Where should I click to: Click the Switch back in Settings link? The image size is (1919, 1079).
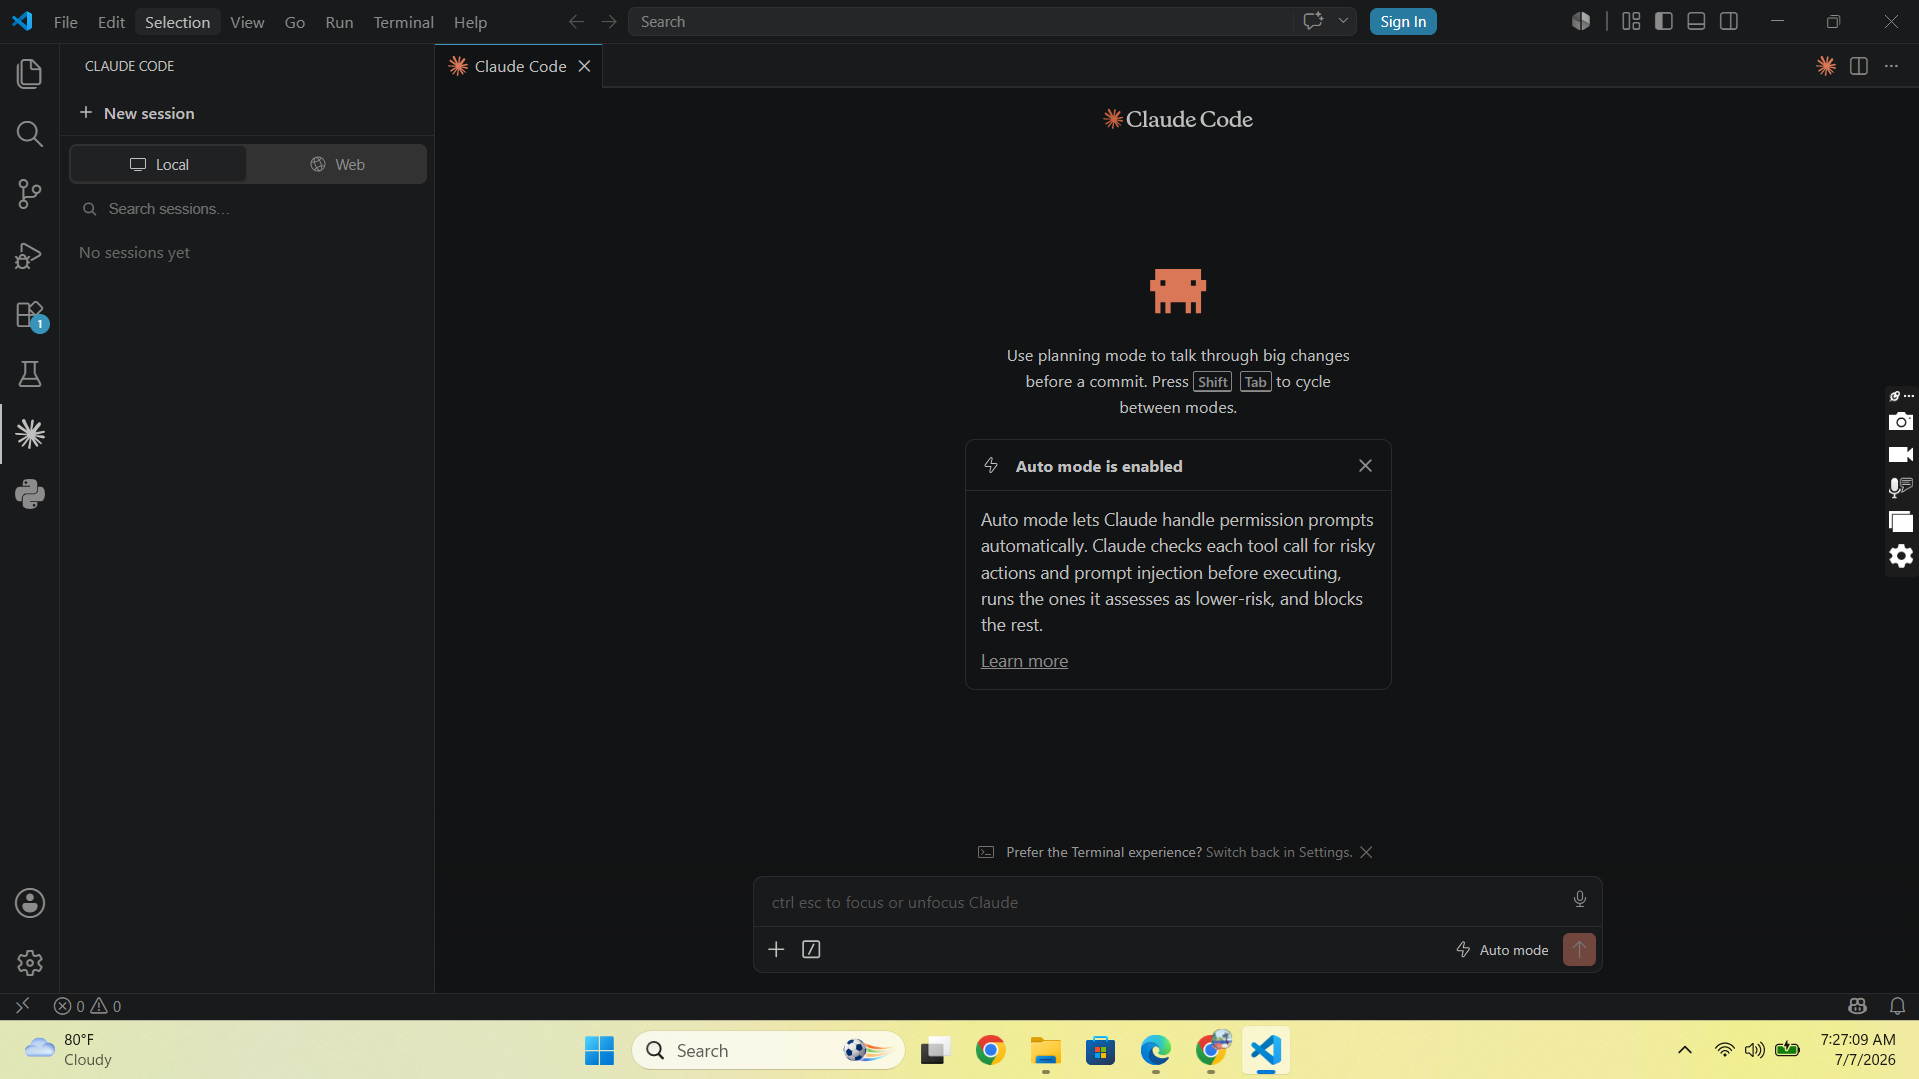coord(1279,852)
